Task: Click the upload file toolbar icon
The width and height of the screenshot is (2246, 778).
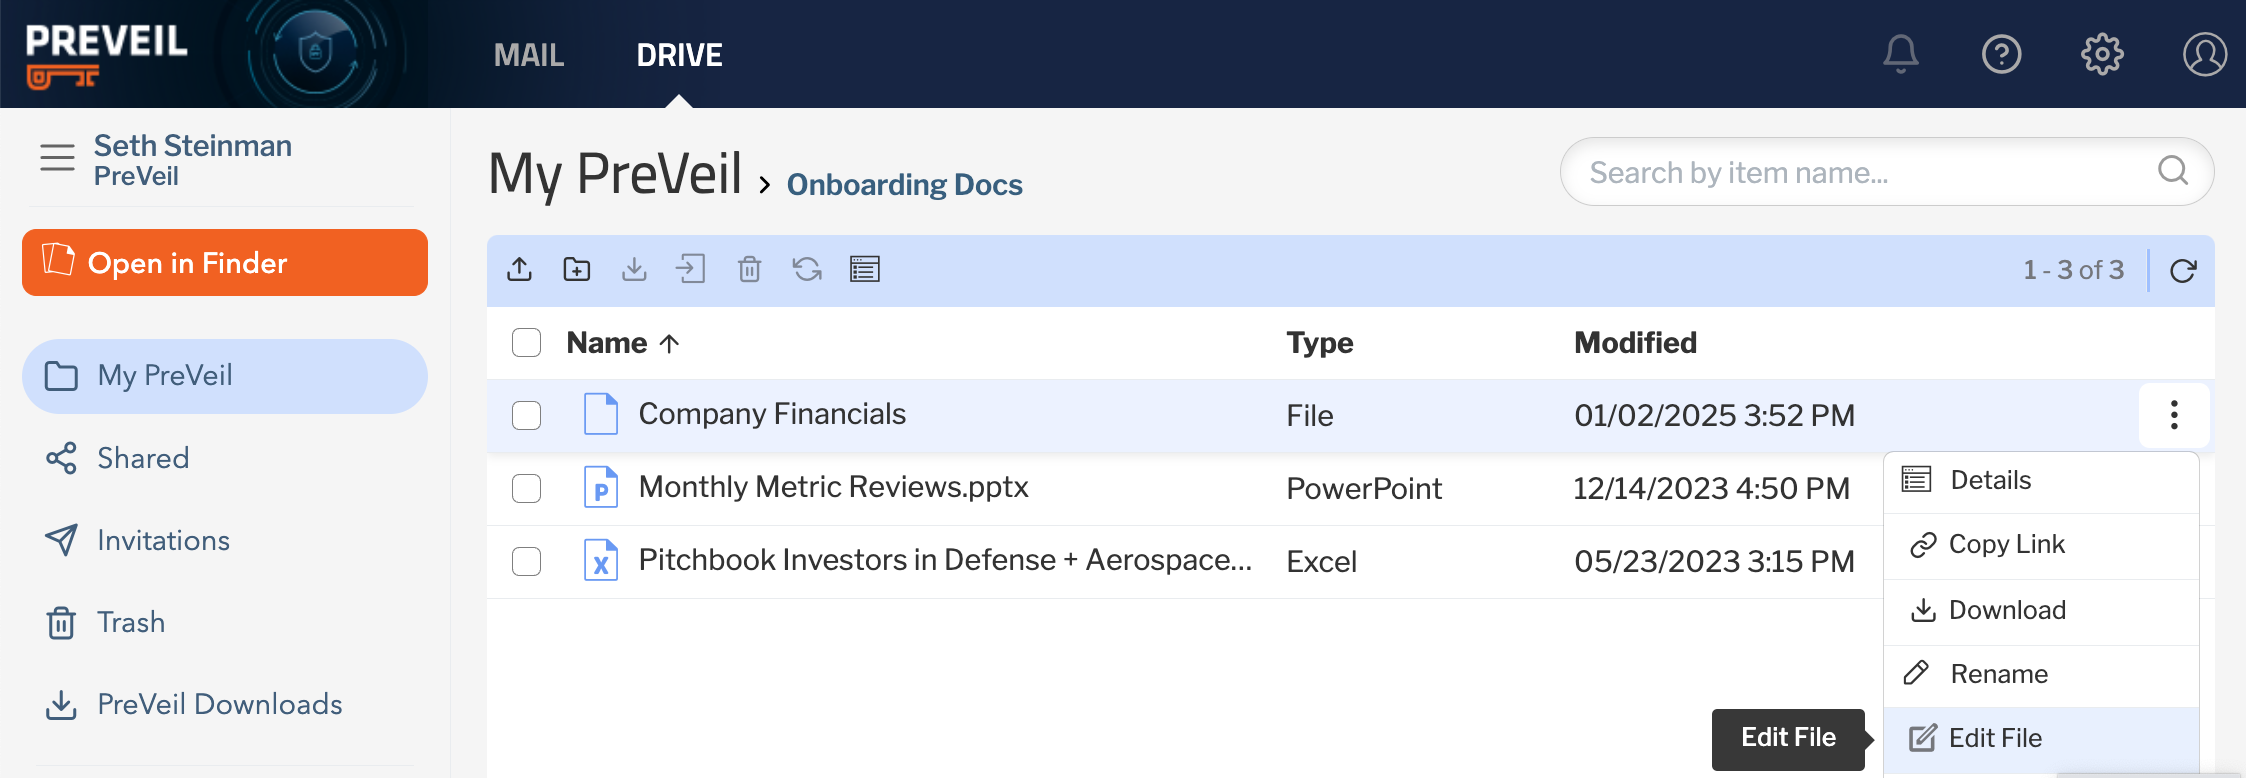Action: [x=519, y=269]
